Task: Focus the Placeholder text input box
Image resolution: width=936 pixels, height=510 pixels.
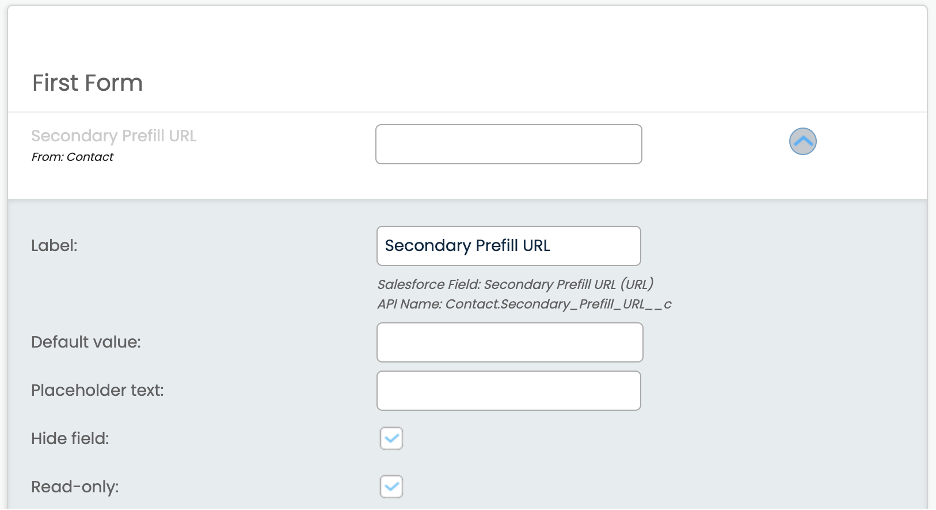Action: (x=508, y=391)
